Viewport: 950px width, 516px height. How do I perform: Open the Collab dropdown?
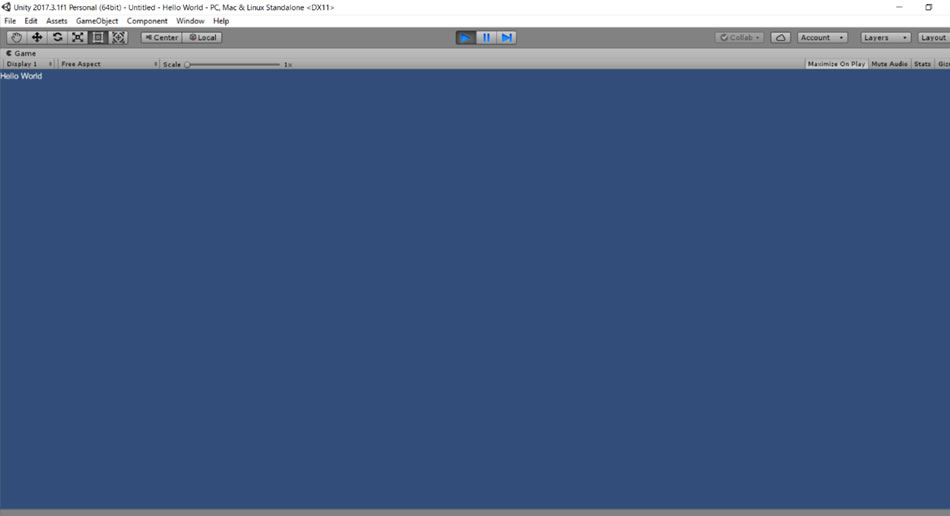(739, 38)
